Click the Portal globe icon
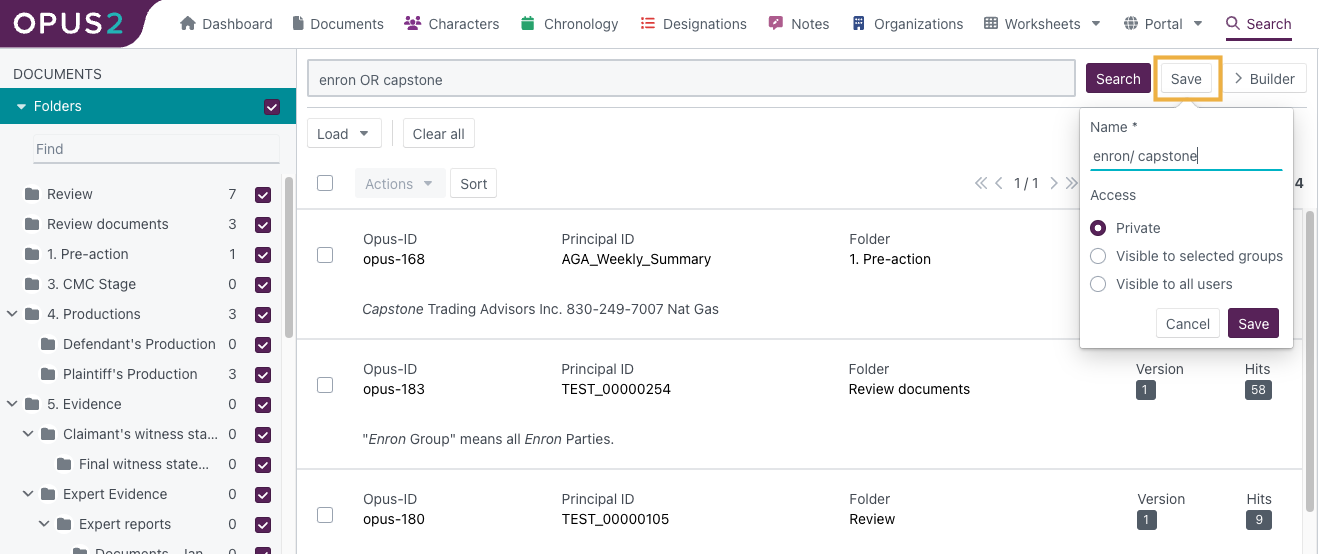The height and width of the screenshot is (554, 1319). (1131, 23)
